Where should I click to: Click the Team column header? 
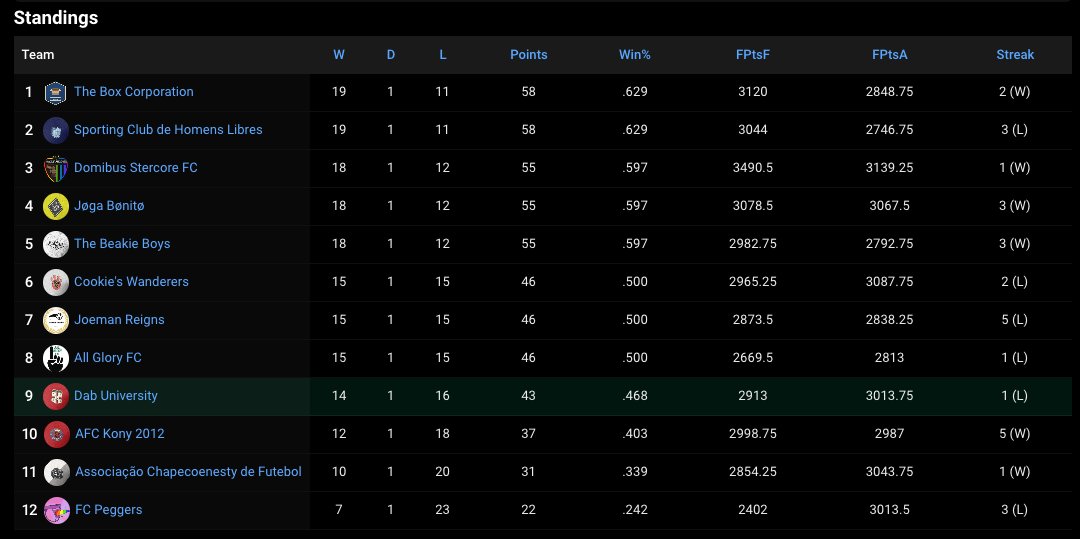(x=38, y=54)
